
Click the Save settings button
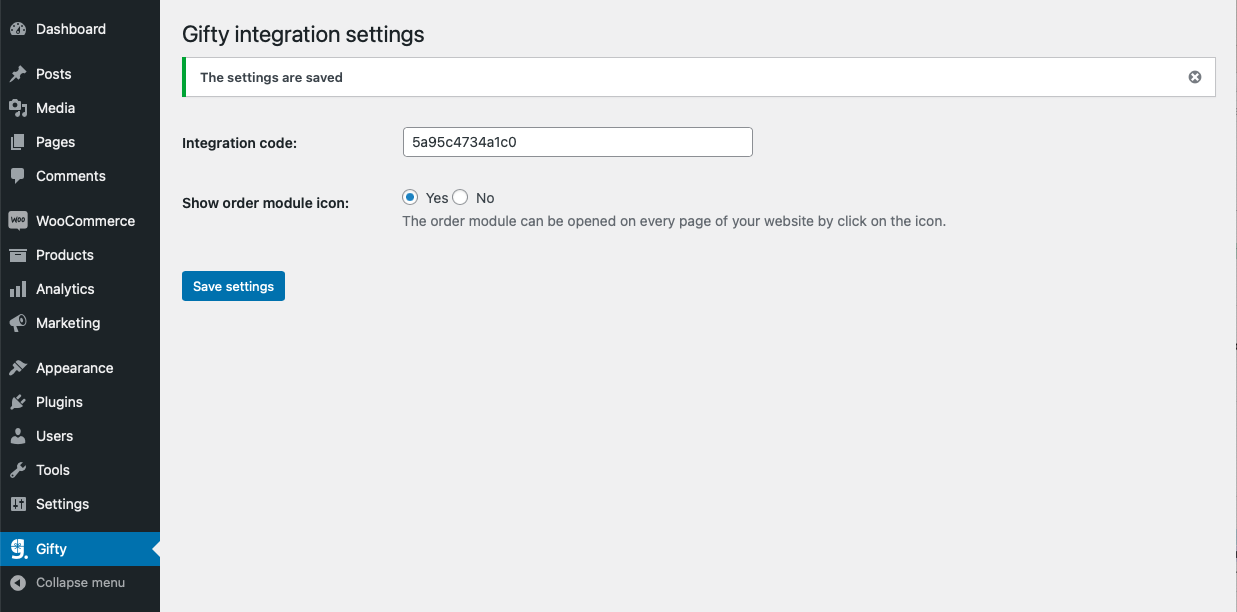[233, 286]
